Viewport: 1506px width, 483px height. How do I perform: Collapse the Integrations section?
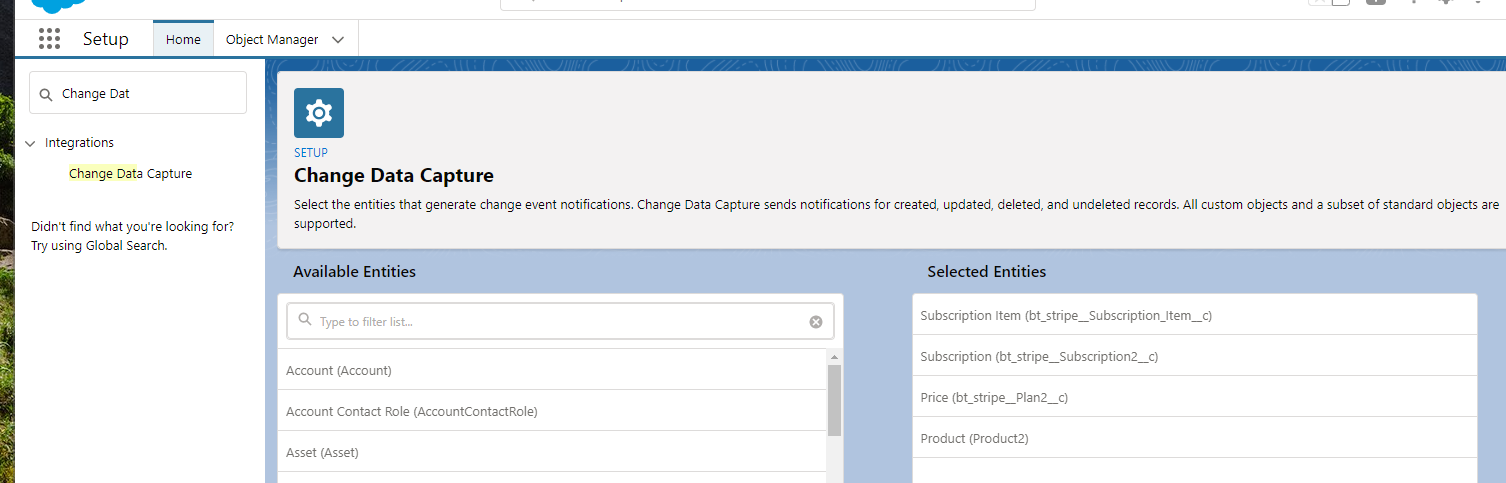point(31,143)
